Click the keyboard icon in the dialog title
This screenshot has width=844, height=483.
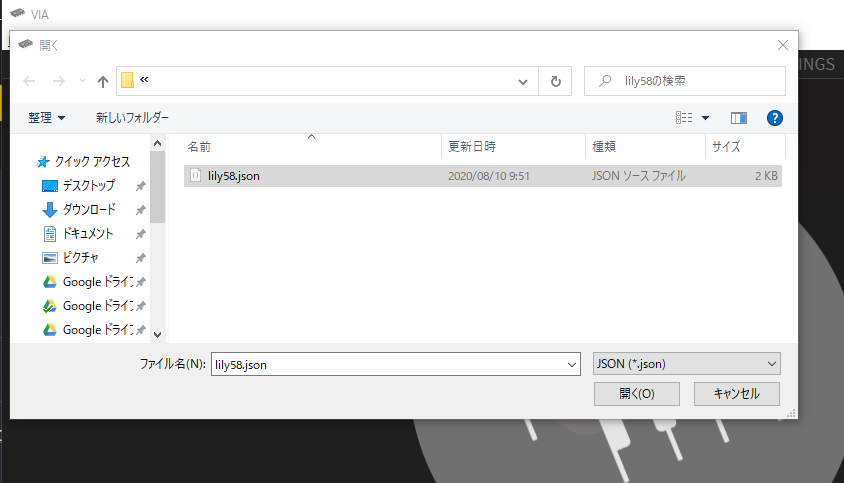pyautogui.click(x=25, y=44)
